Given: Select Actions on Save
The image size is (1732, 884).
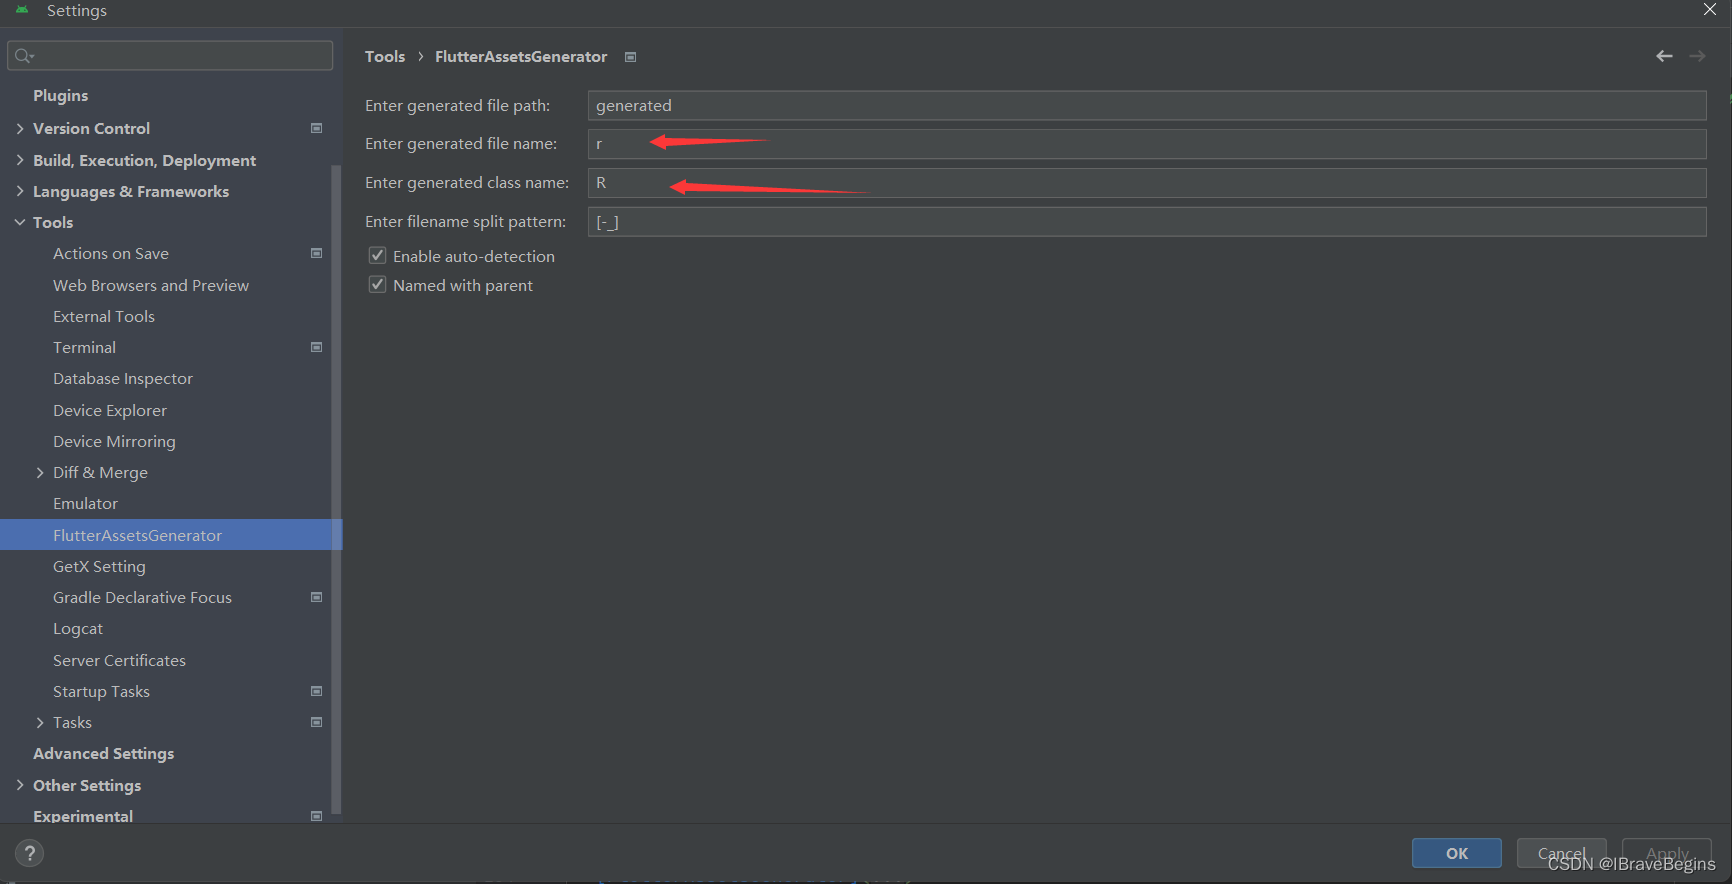Looking at the screenshot, I should 111,253.
